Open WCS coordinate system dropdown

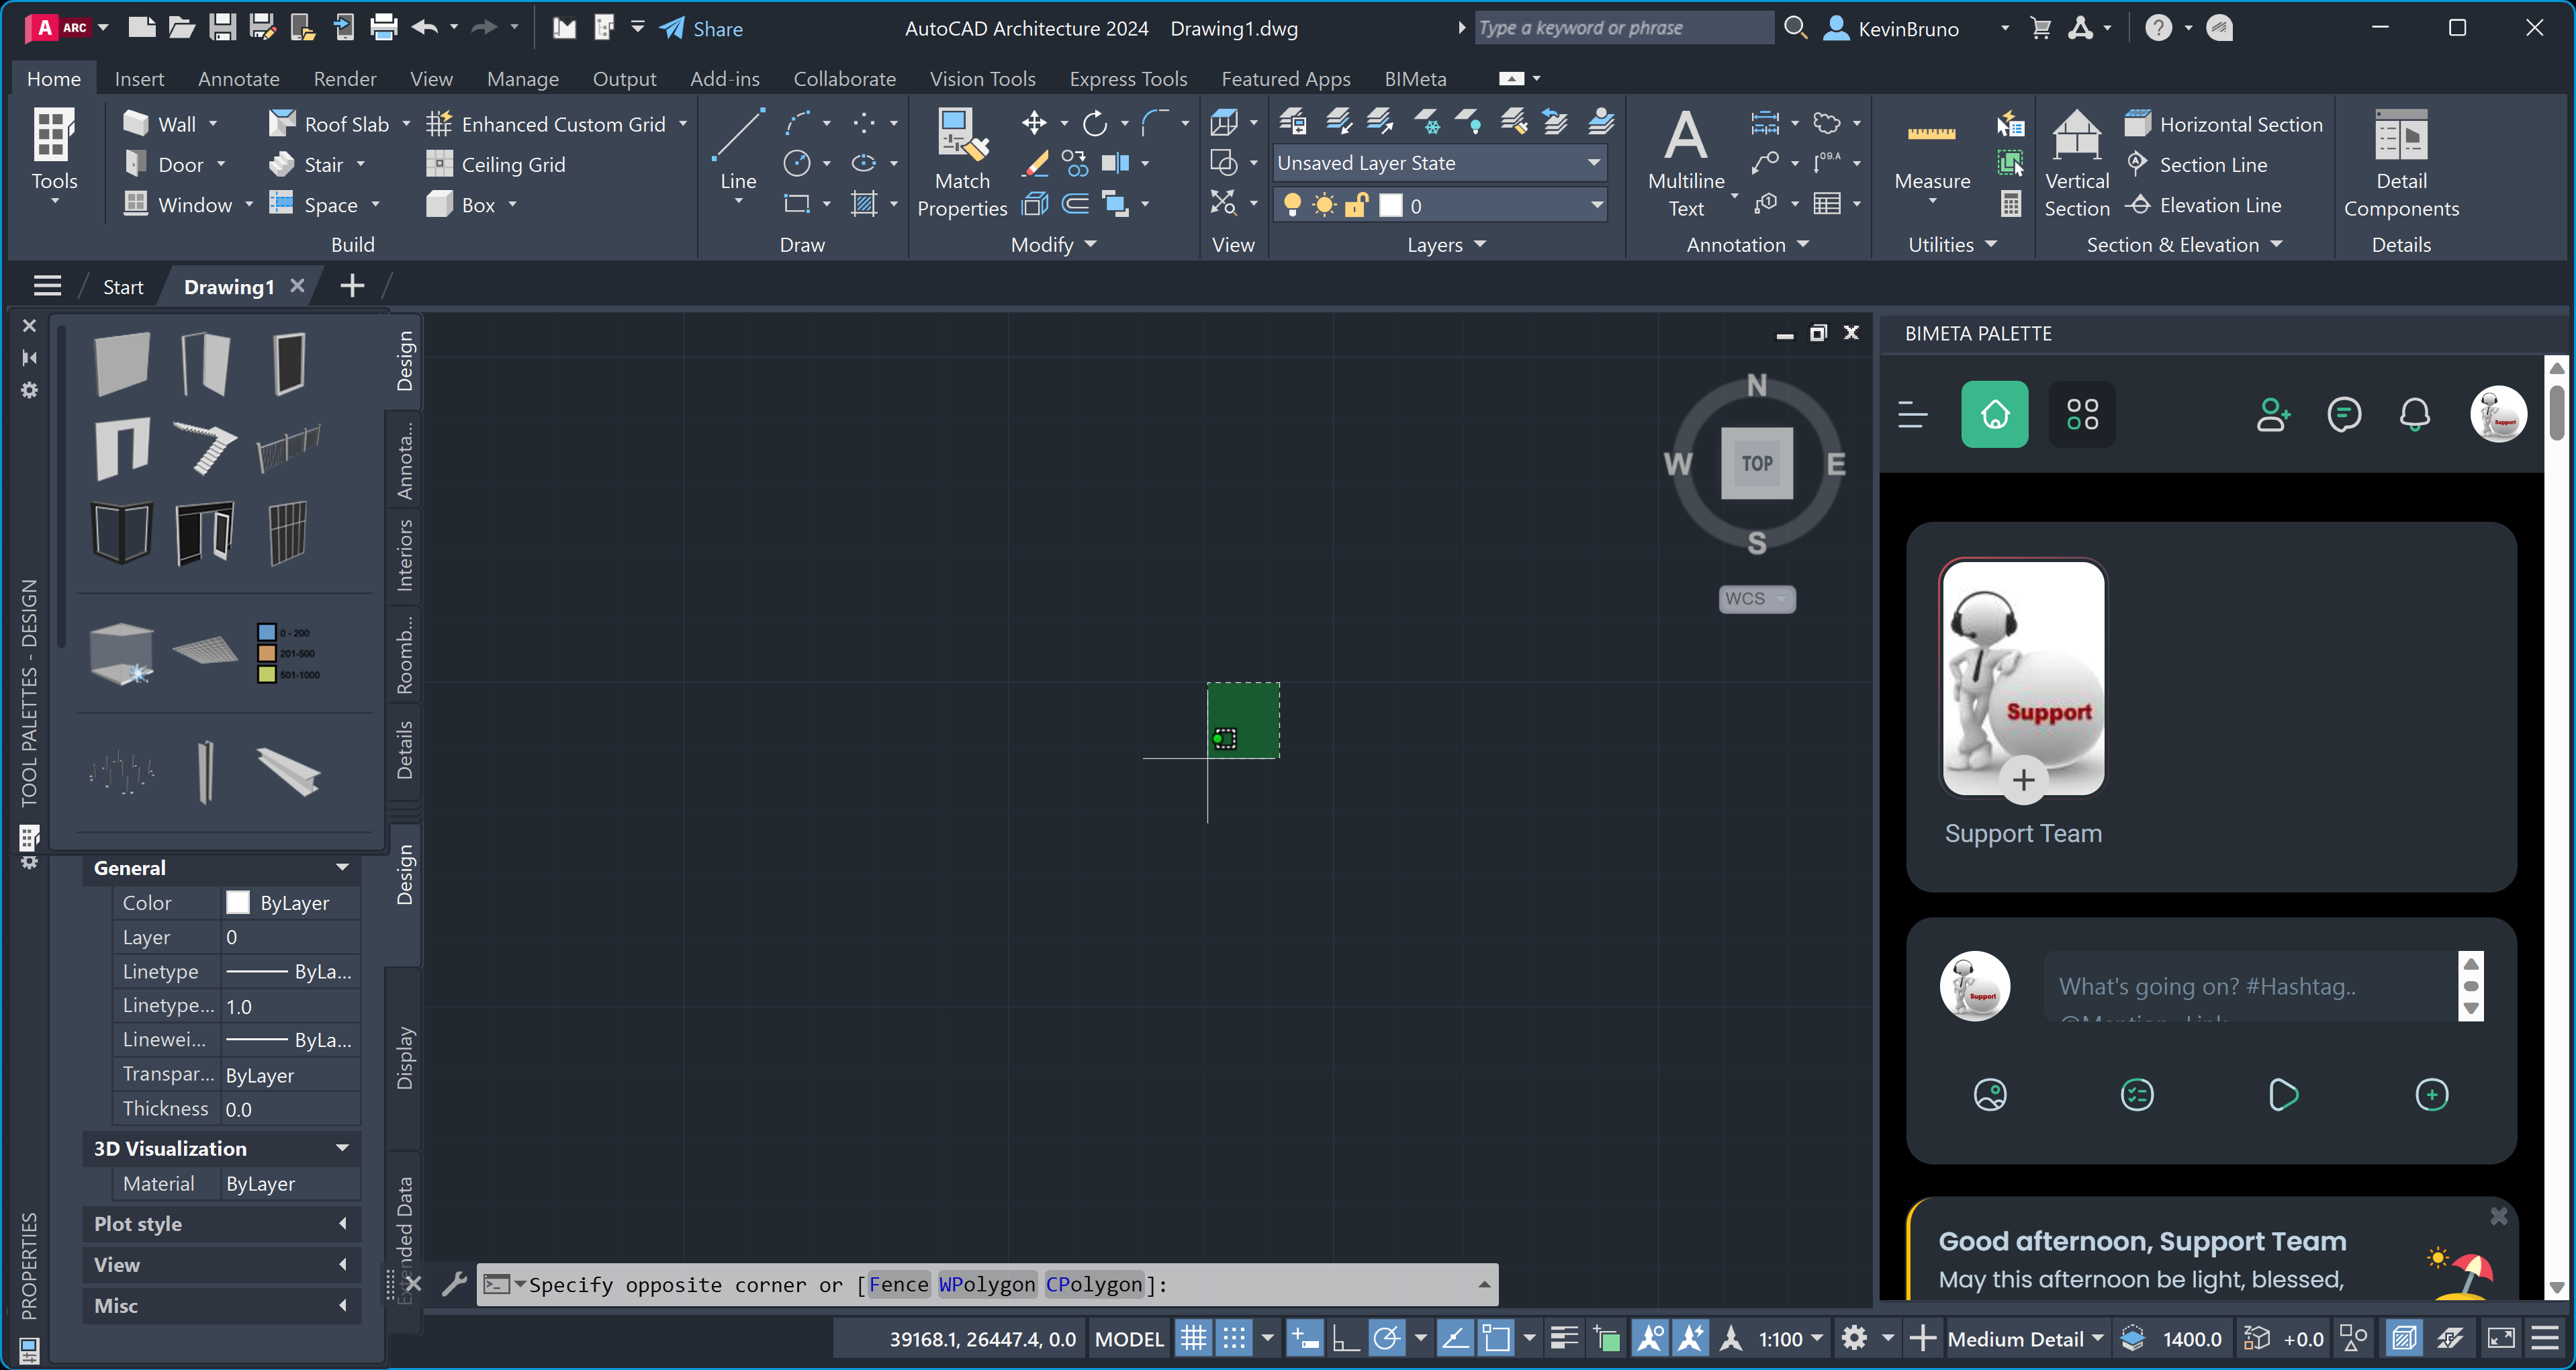point(1756,598)
